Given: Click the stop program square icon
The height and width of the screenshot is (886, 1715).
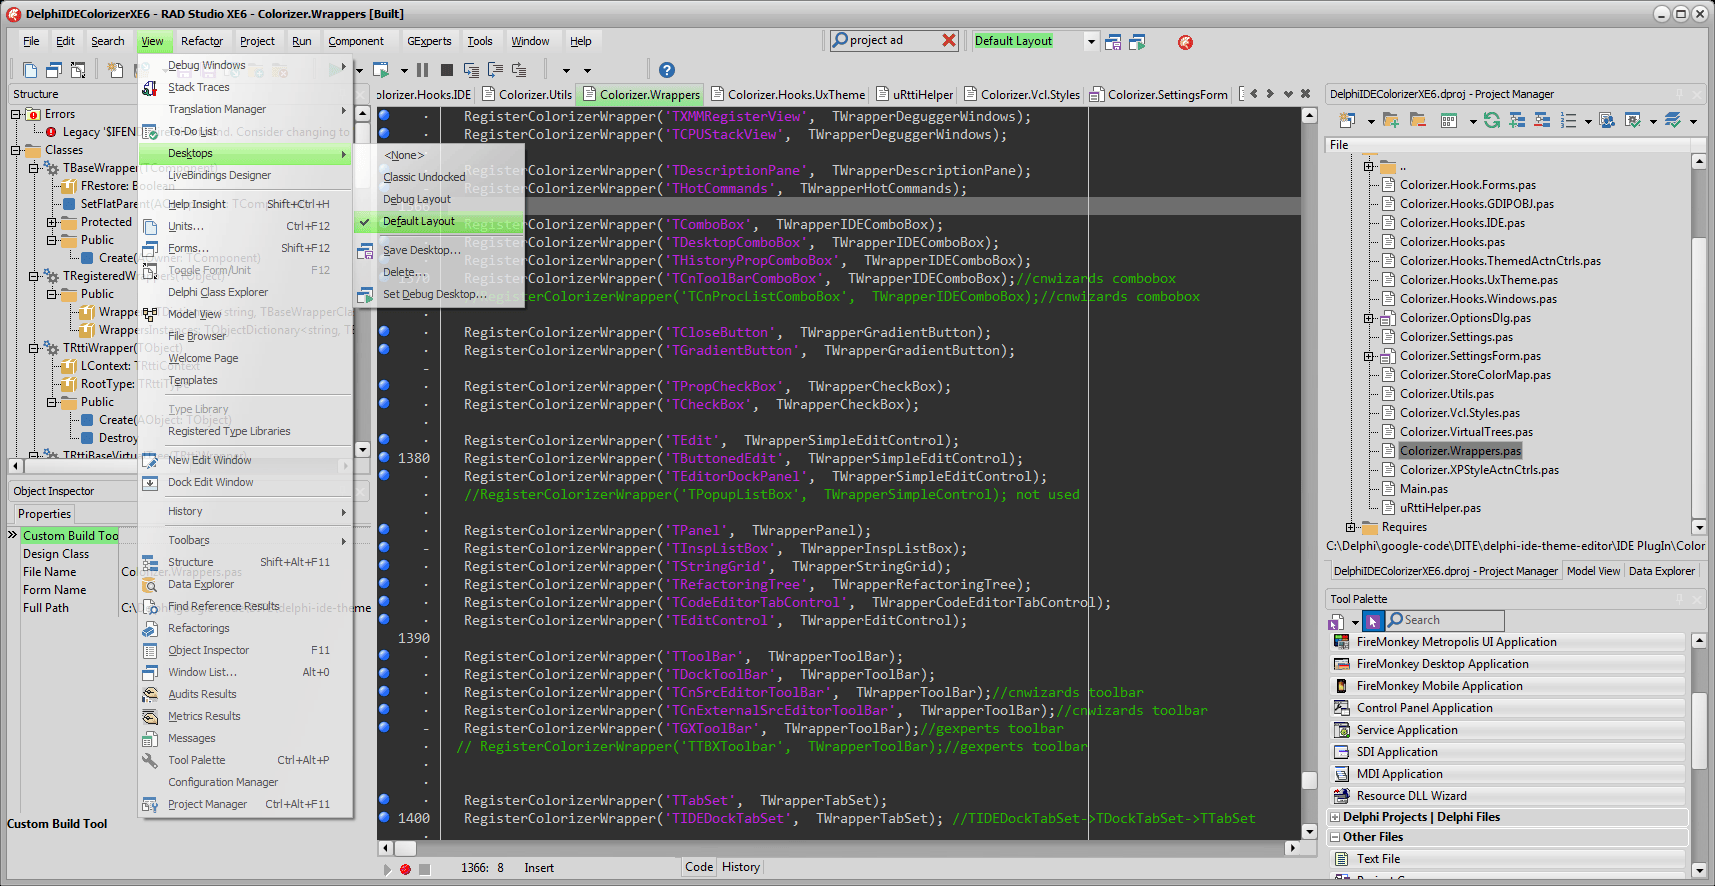Looking at the screenshot, I should 446,70.
